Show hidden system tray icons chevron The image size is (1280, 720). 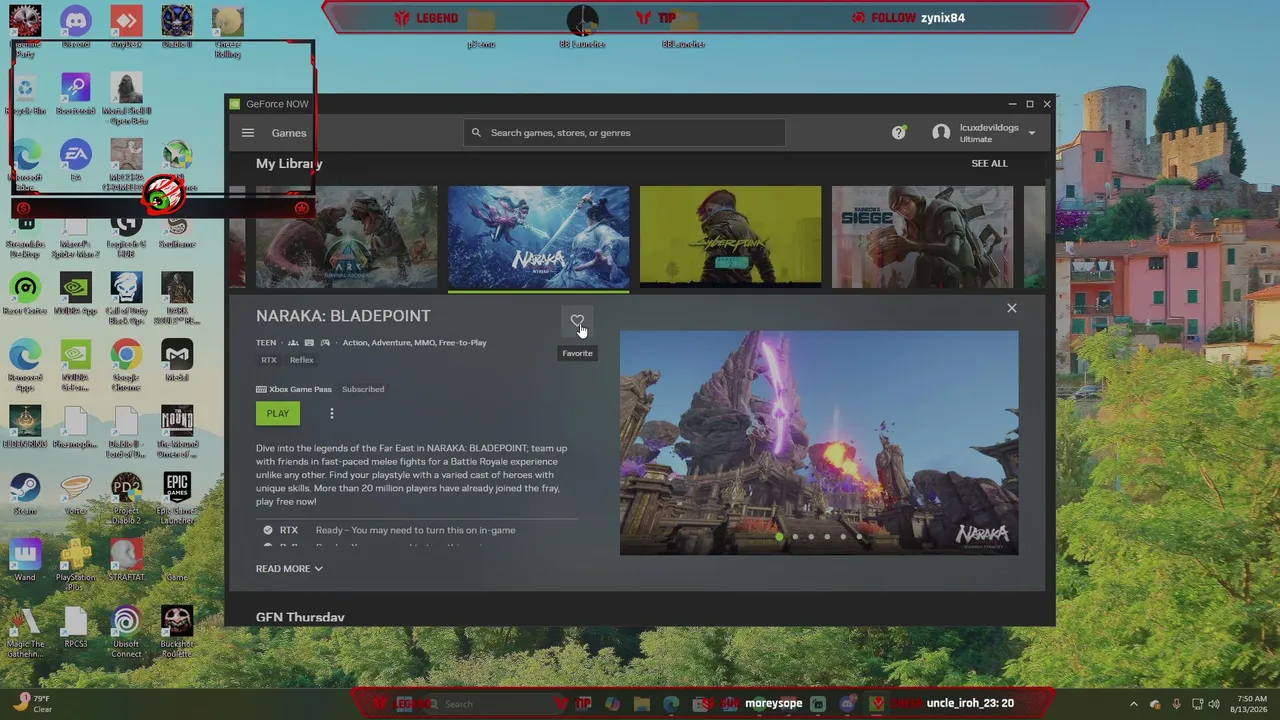pyautogui.click(x=1133, y=704)
